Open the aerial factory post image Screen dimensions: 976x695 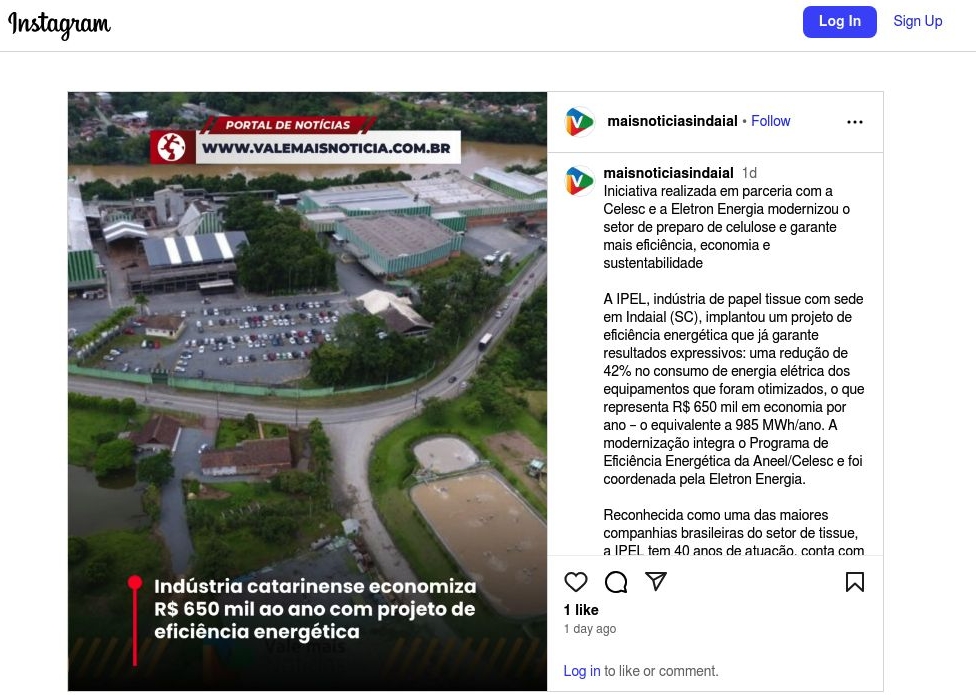pyautogui.click(x=307, y=391)
